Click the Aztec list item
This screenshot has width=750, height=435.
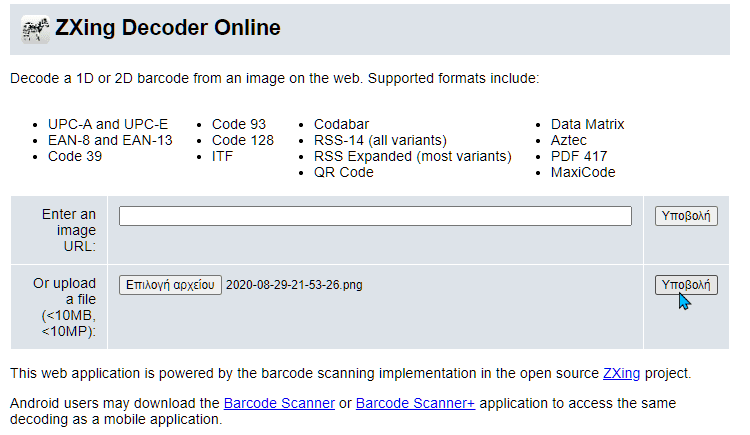pyautogui.click(x=568, y=140)
